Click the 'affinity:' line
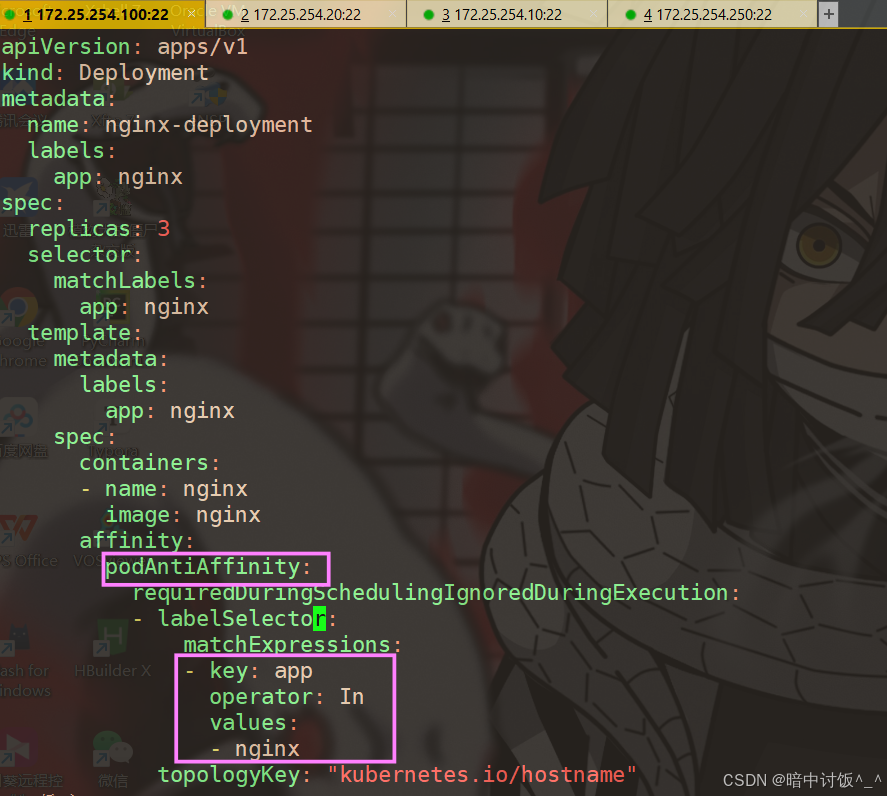The image size is (887, 796). point(136,541)
